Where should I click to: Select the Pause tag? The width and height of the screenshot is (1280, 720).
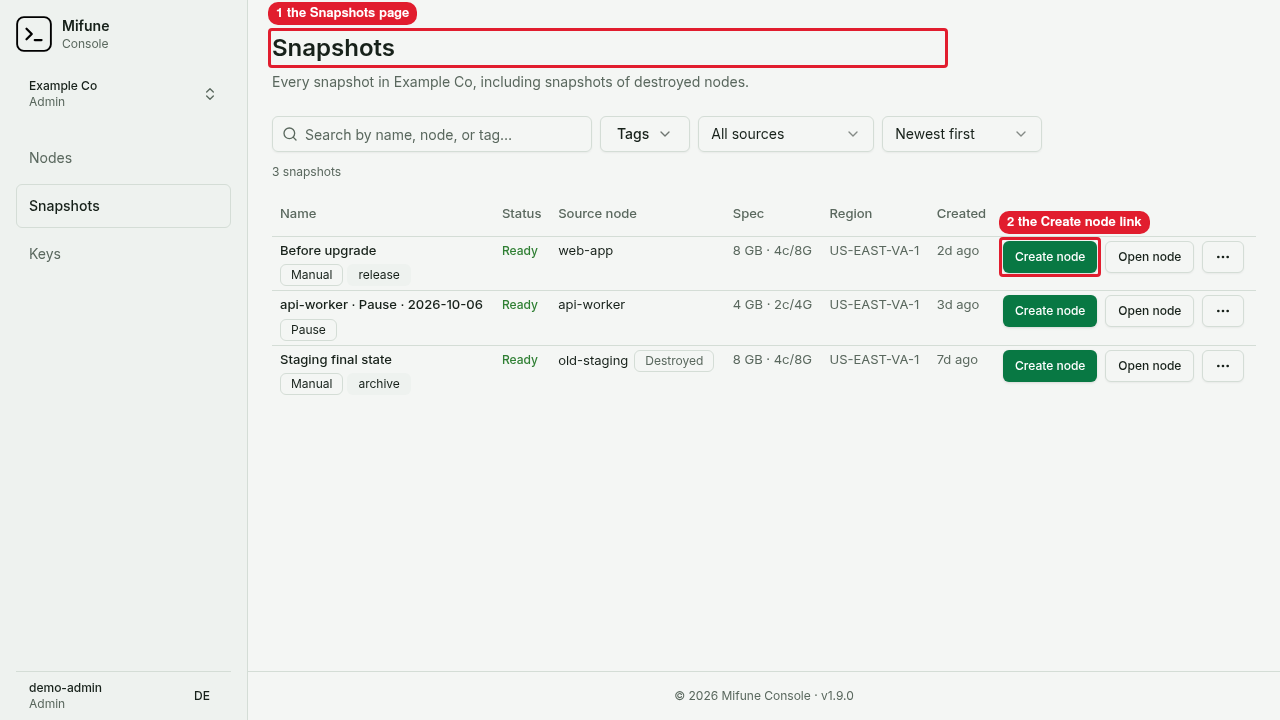click(x=308, y=330)
